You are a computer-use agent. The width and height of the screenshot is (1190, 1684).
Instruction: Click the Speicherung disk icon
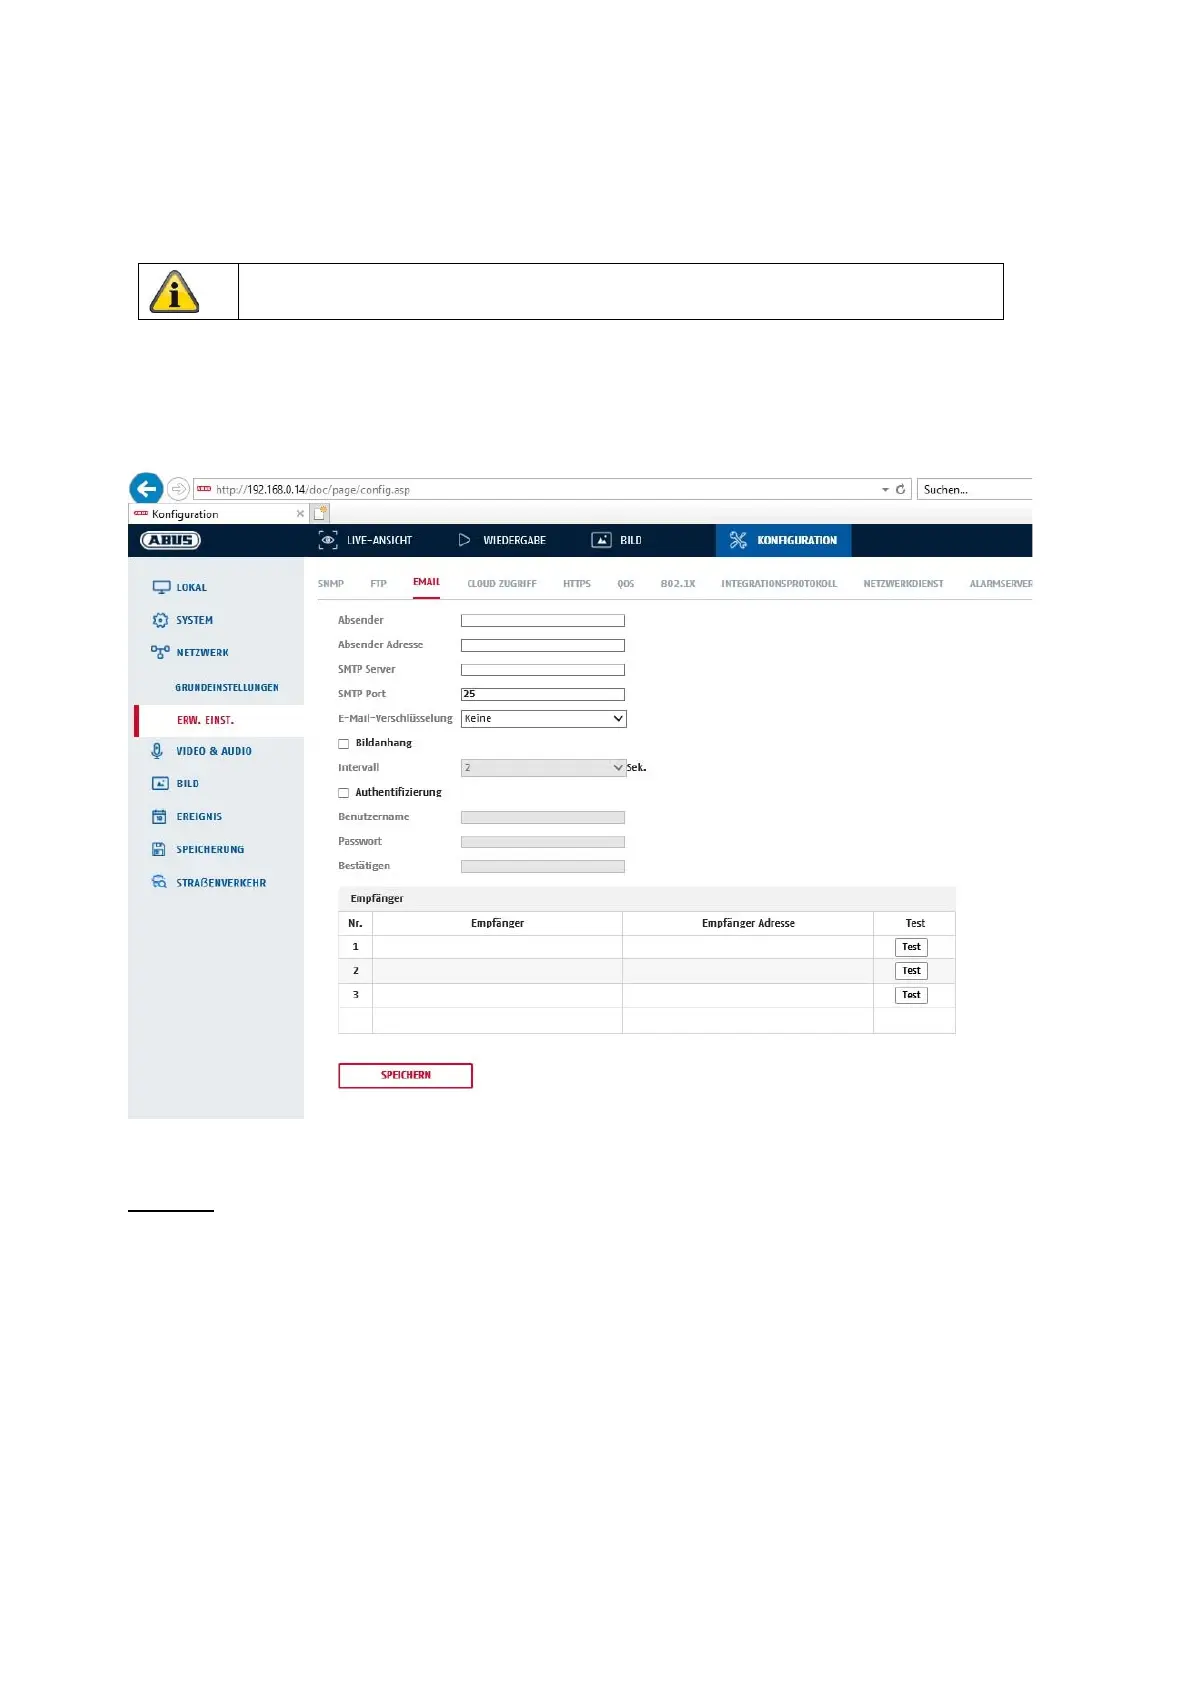coord(159,850)
